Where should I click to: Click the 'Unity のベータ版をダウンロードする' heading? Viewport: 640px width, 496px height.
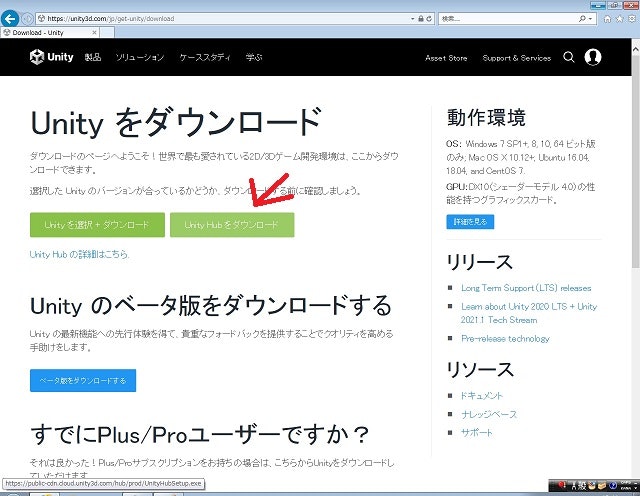pyautogui.click(x=211, y=306)
